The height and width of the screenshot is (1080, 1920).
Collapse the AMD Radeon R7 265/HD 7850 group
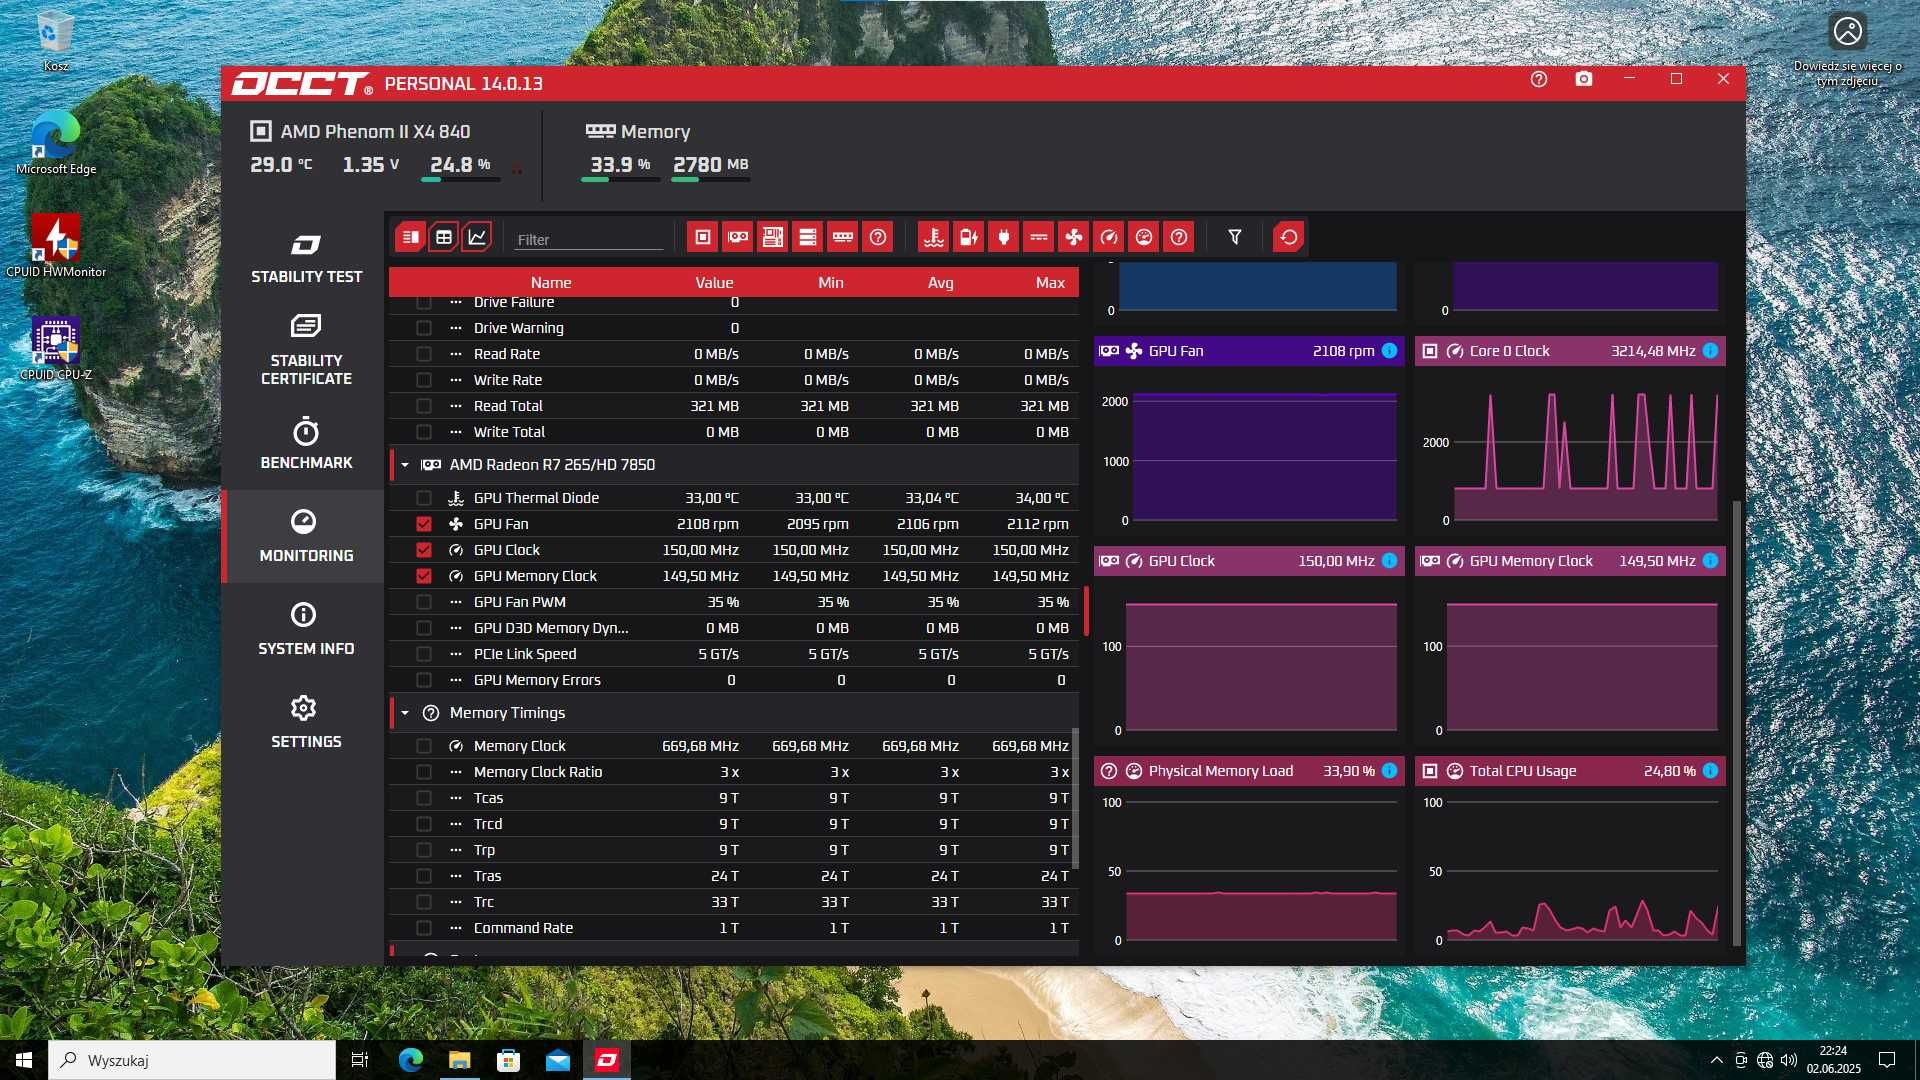[405, 465]
